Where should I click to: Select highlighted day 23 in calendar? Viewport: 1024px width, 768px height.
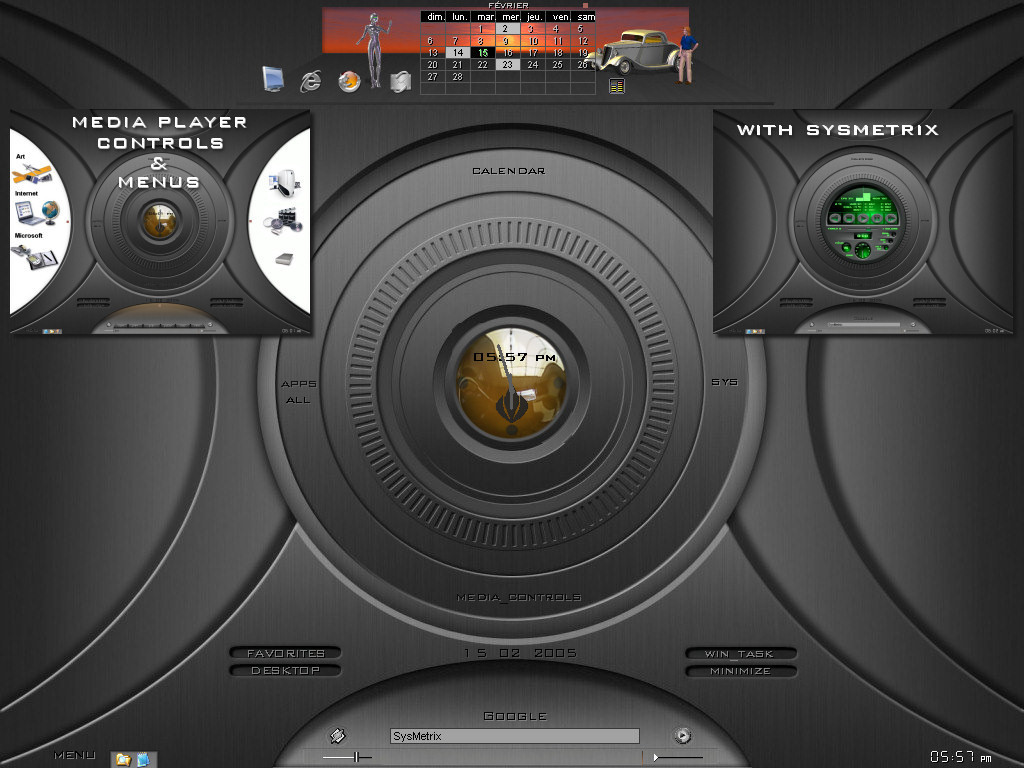507,65
